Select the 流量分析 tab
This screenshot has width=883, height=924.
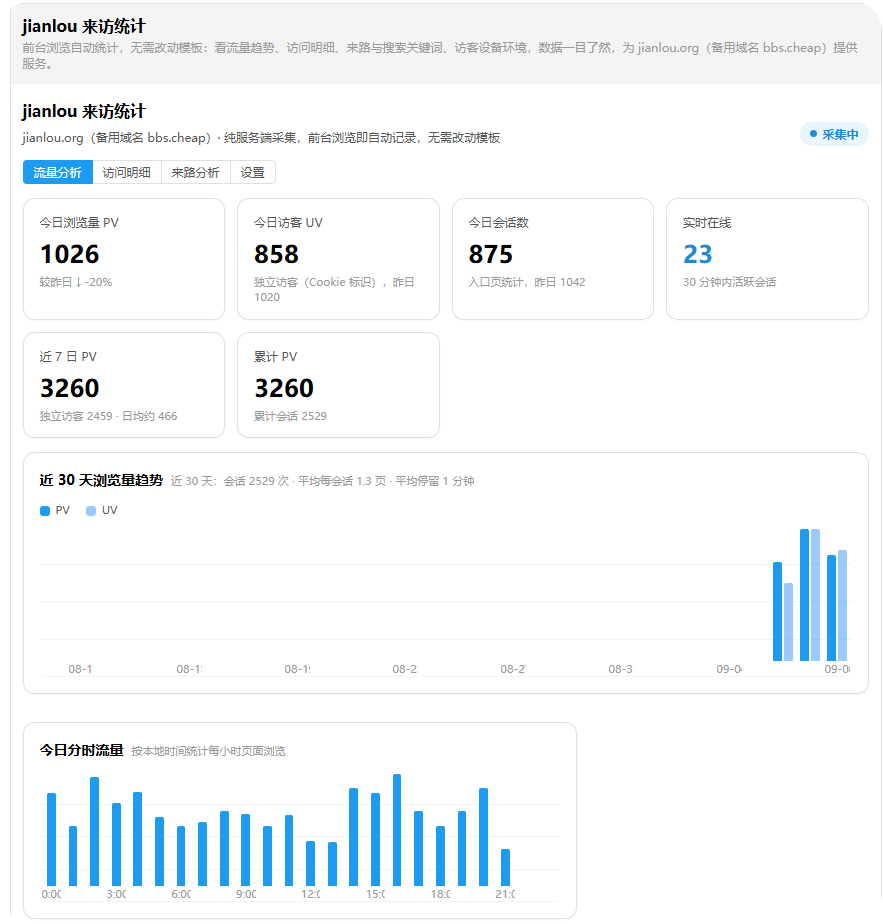coord(58,172)
